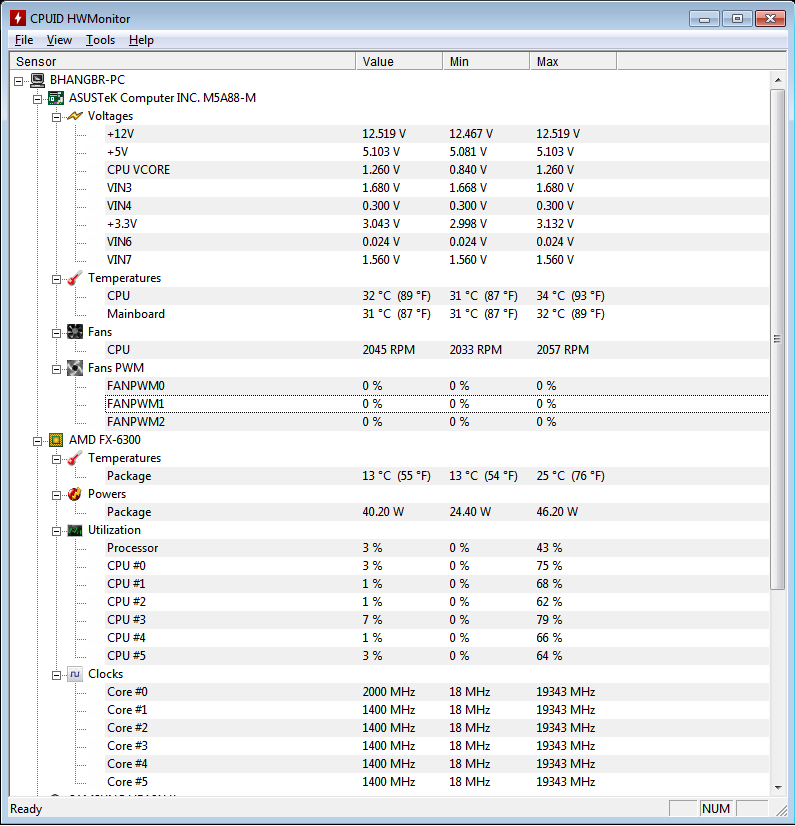The width and height of the screenshot is (795, 826).
Task: Collapse the Voltages group
Action: 56,117
